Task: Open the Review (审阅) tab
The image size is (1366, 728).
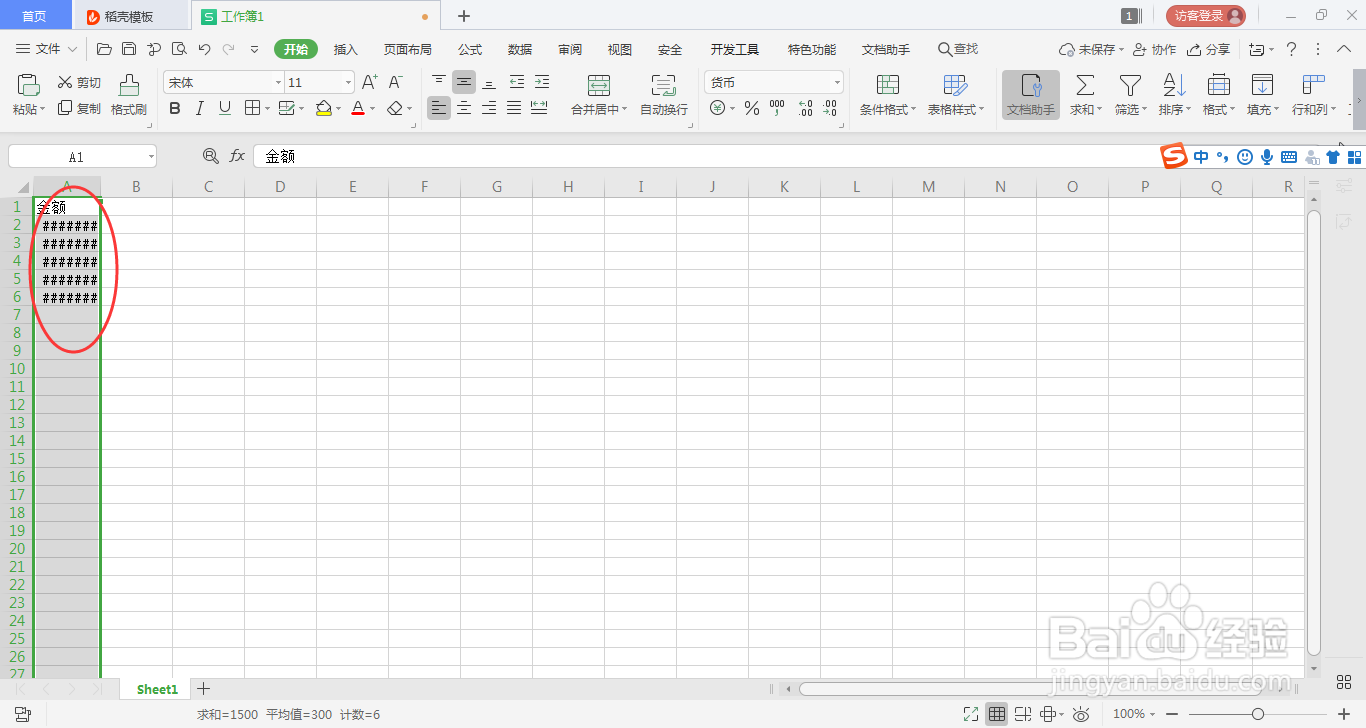Action: [x=570, y=49]
